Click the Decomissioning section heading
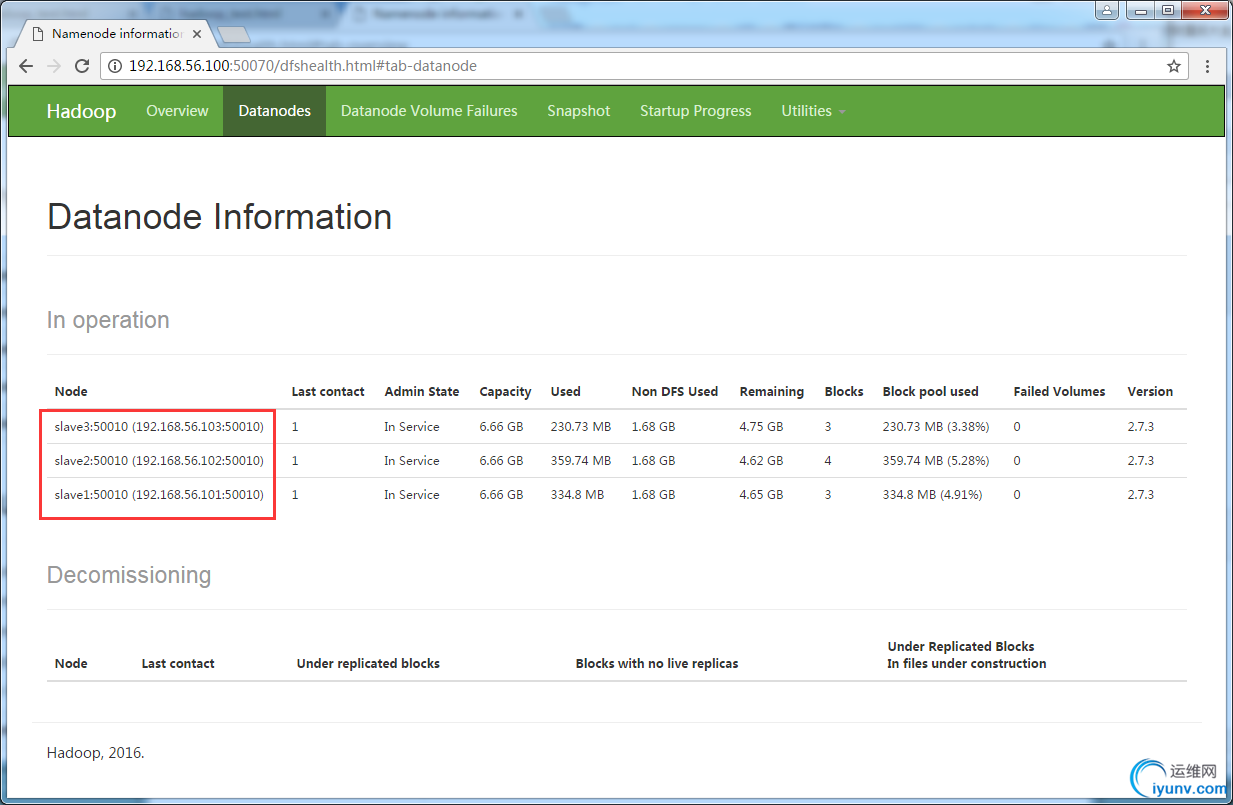 click(129, 575)
